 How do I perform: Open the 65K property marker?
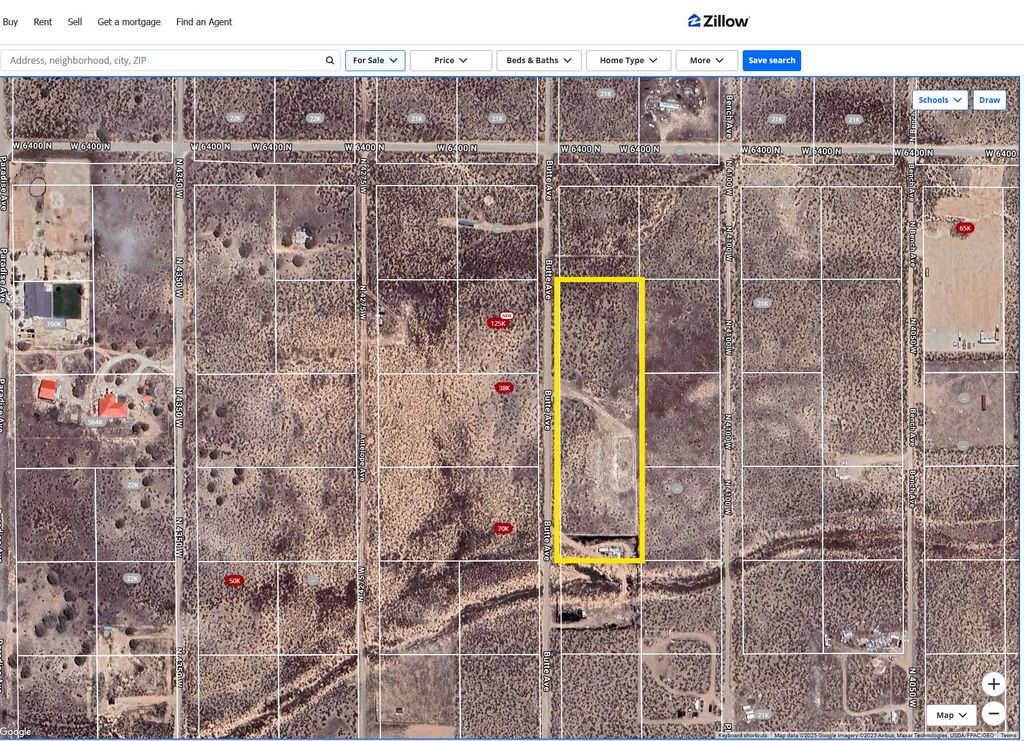tap(964, 228)
